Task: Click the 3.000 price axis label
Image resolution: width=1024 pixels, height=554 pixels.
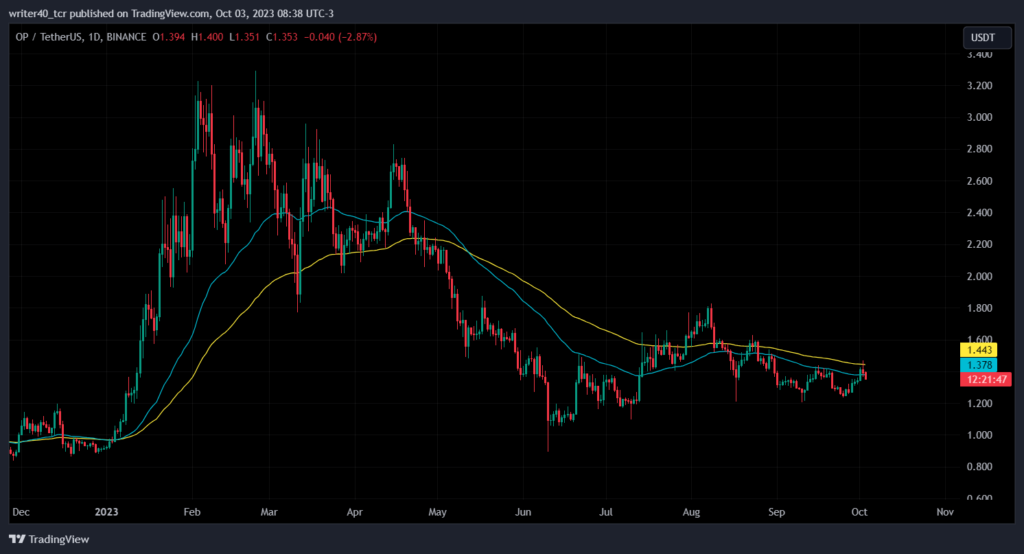Action: click(979, 118)
